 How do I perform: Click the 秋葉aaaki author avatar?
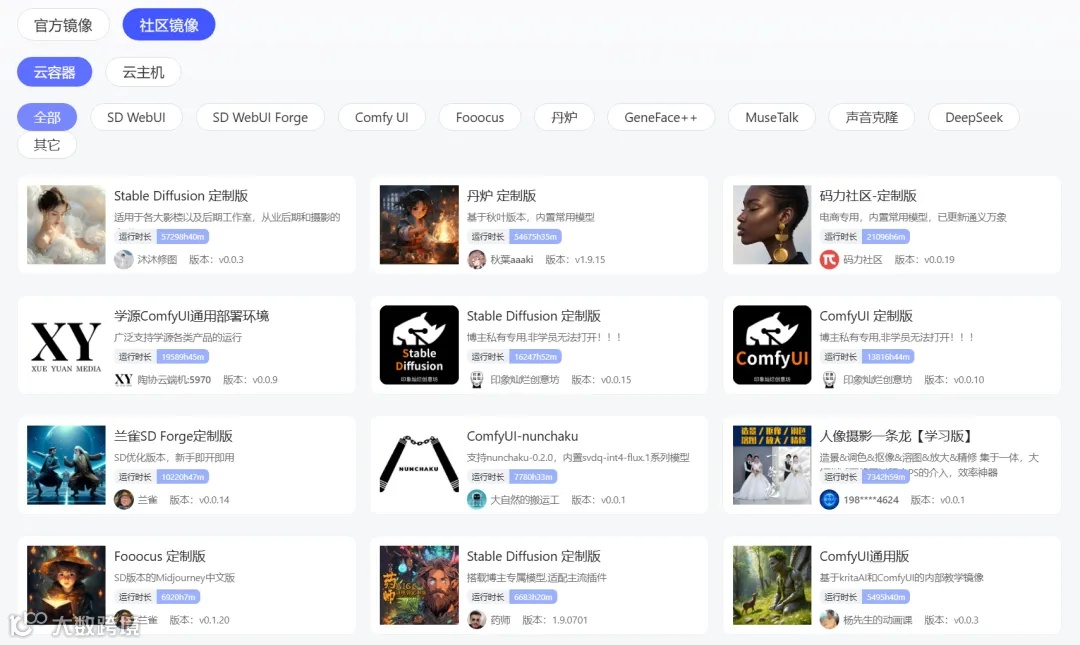477,259
